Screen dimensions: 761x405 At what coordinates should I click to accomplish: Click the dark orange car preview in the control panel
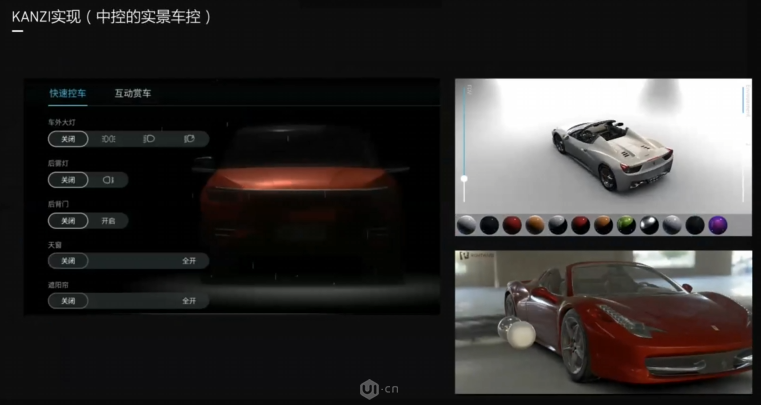pos(301,204)
